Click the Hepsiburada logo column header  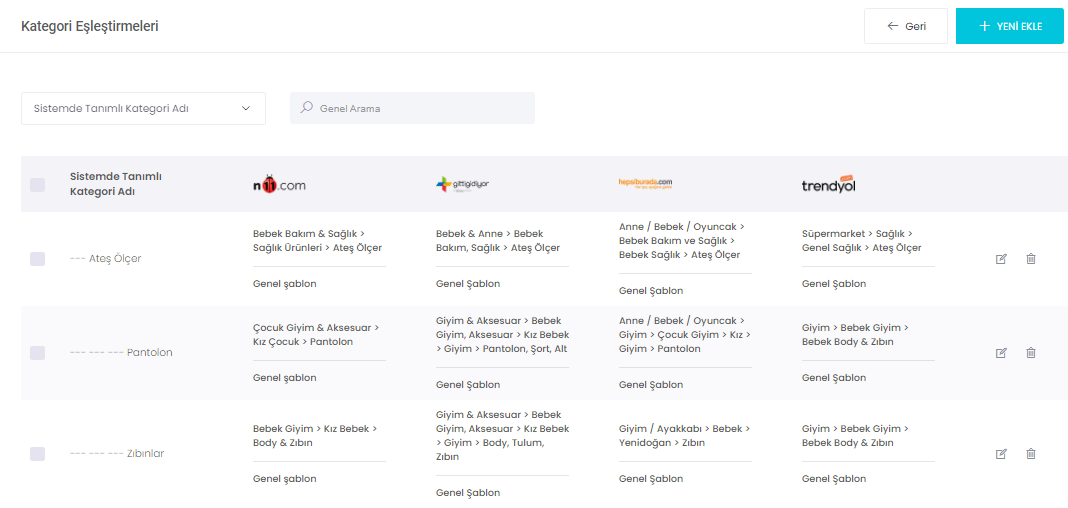click(645, 183)
